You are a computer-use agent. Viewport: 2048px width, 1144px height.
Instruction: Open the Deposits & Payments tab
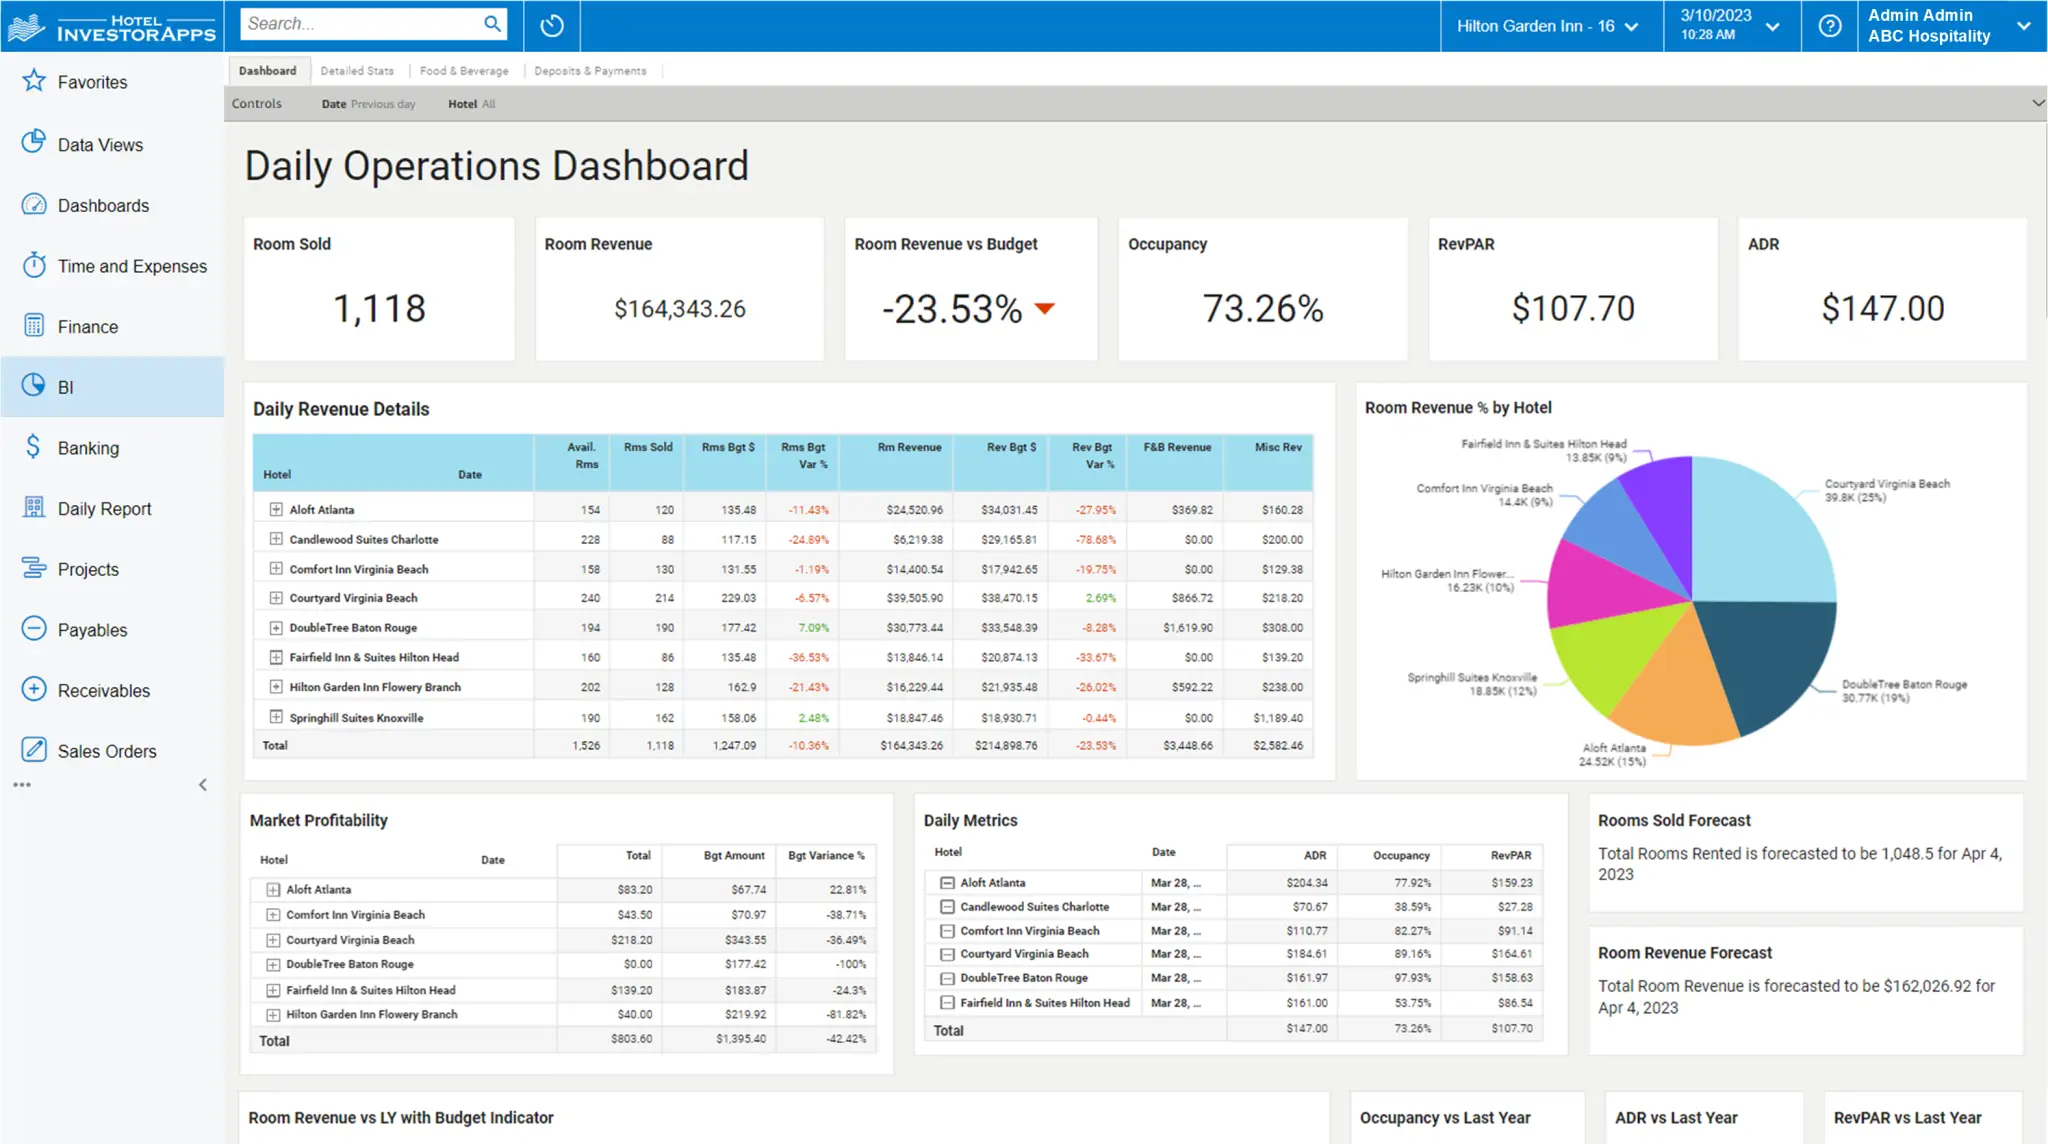[x=590, y=71]
